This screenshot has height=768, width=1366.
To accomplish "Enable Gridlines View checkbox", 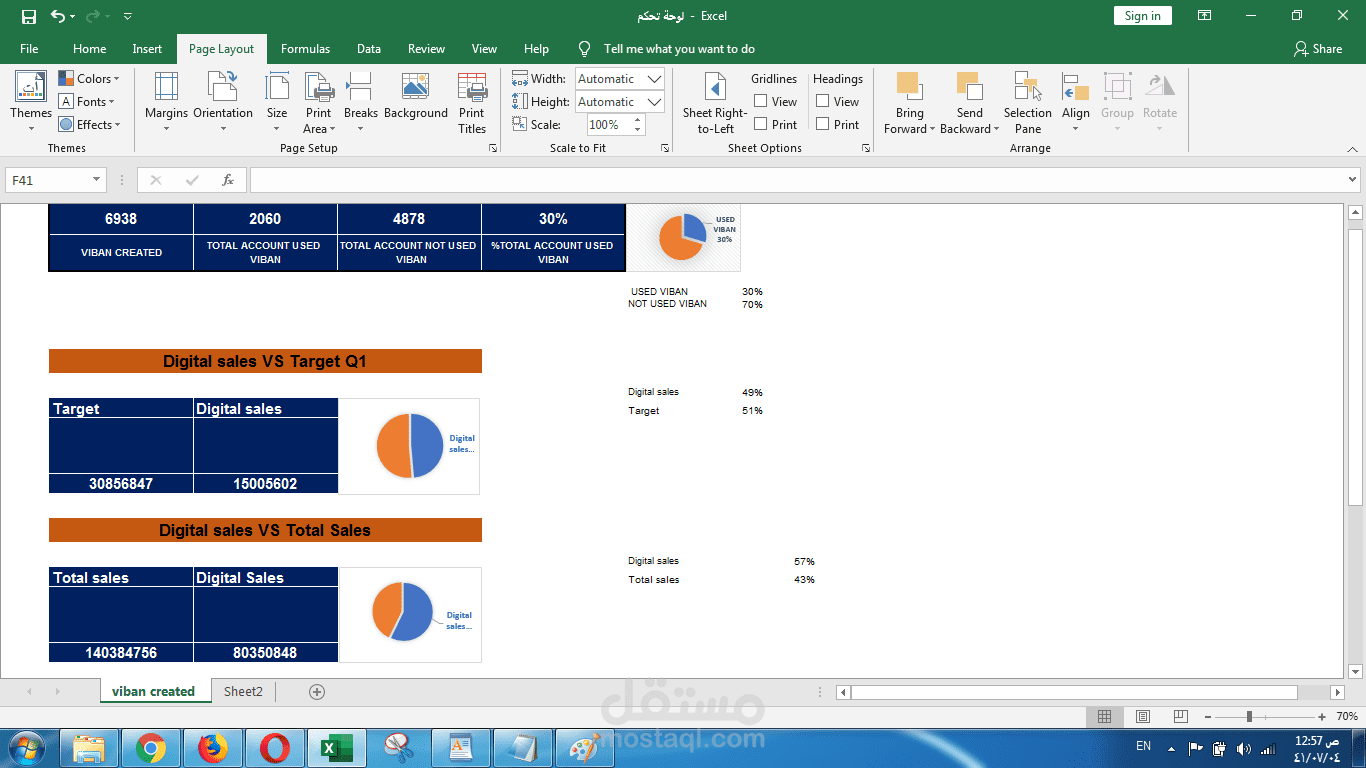I will coord(761,101).
